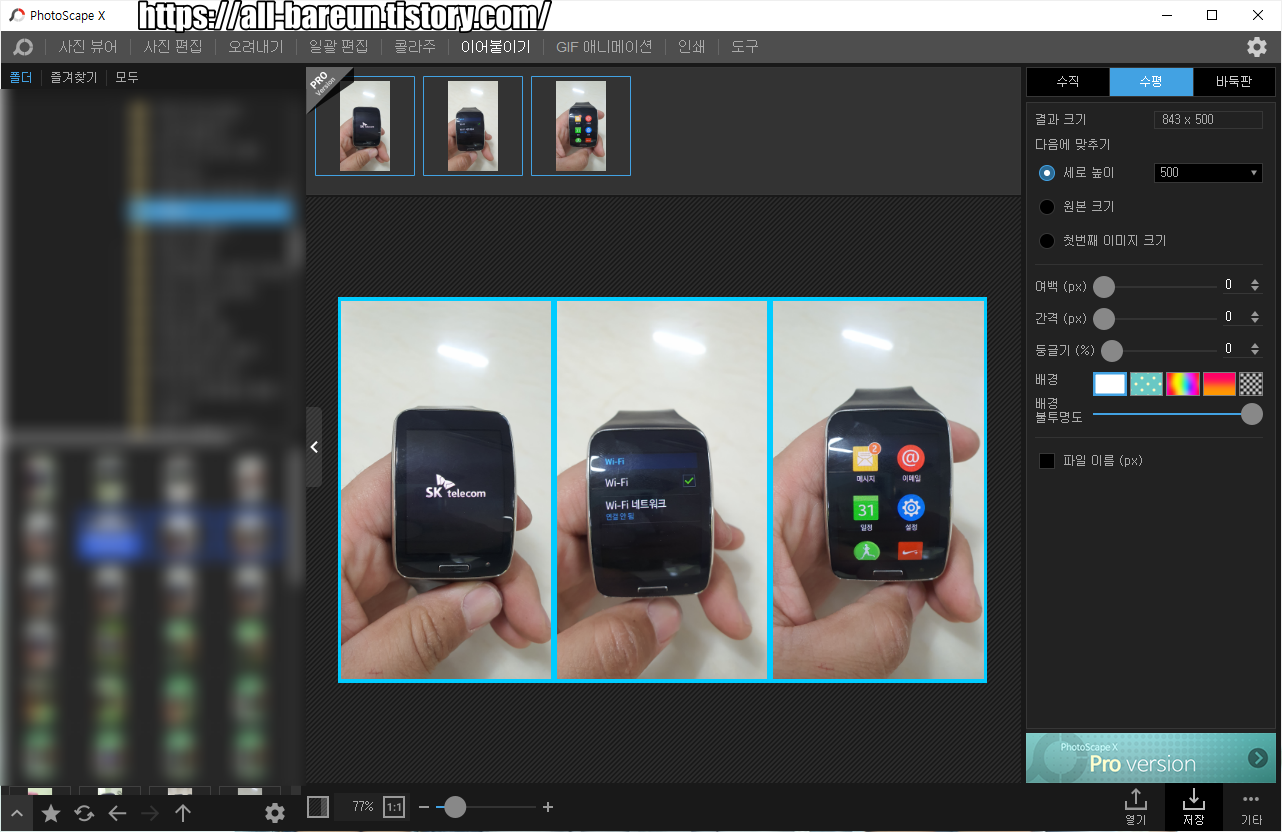Click the Wi-Fi watch photo in canvas
The image size is (1282, 832).
tap(662, 490)
